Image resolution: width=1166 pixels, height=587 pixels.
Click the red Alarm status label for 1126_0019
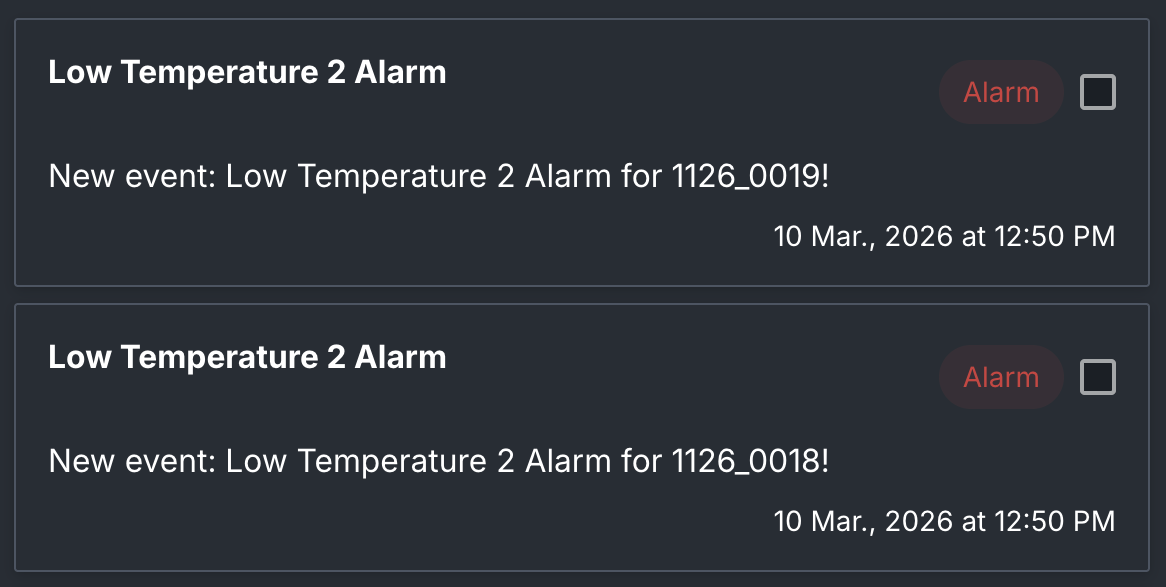(1000, 92)
